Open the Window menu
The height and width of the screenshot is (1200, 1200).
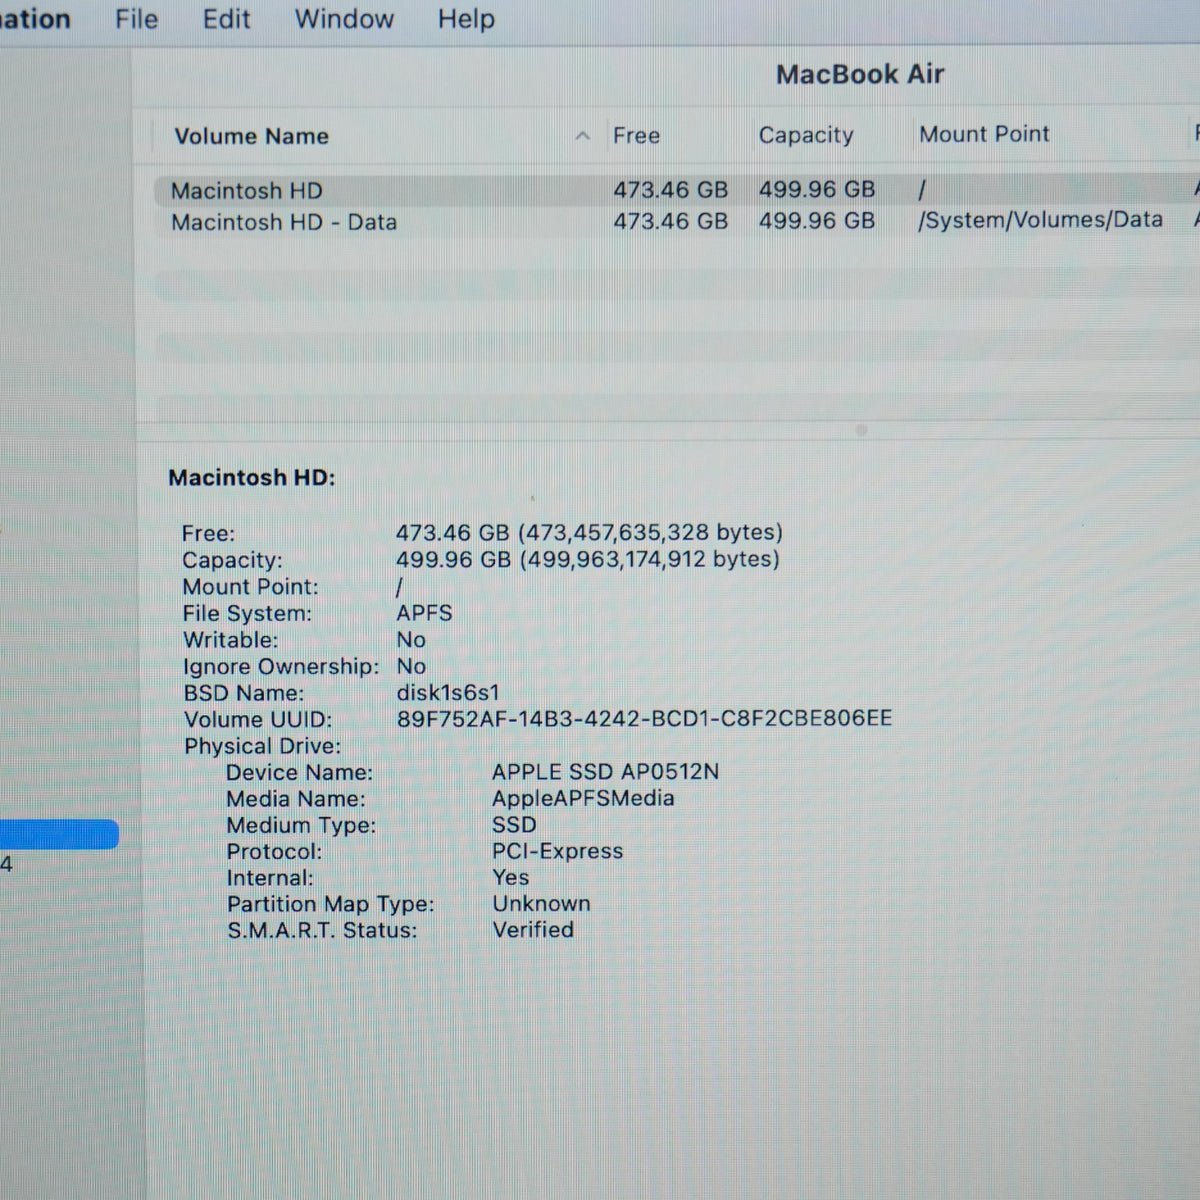[x=344, y=19]
